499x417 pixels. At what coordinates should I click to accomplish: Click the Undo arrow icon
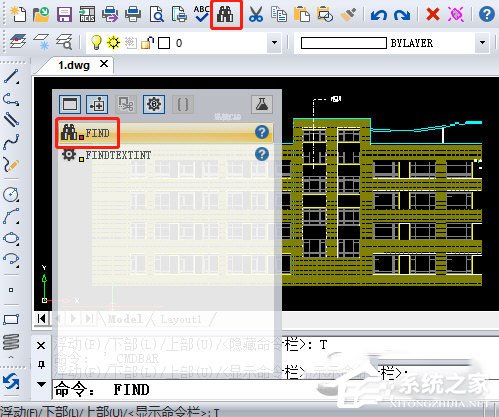click(379, 15)
